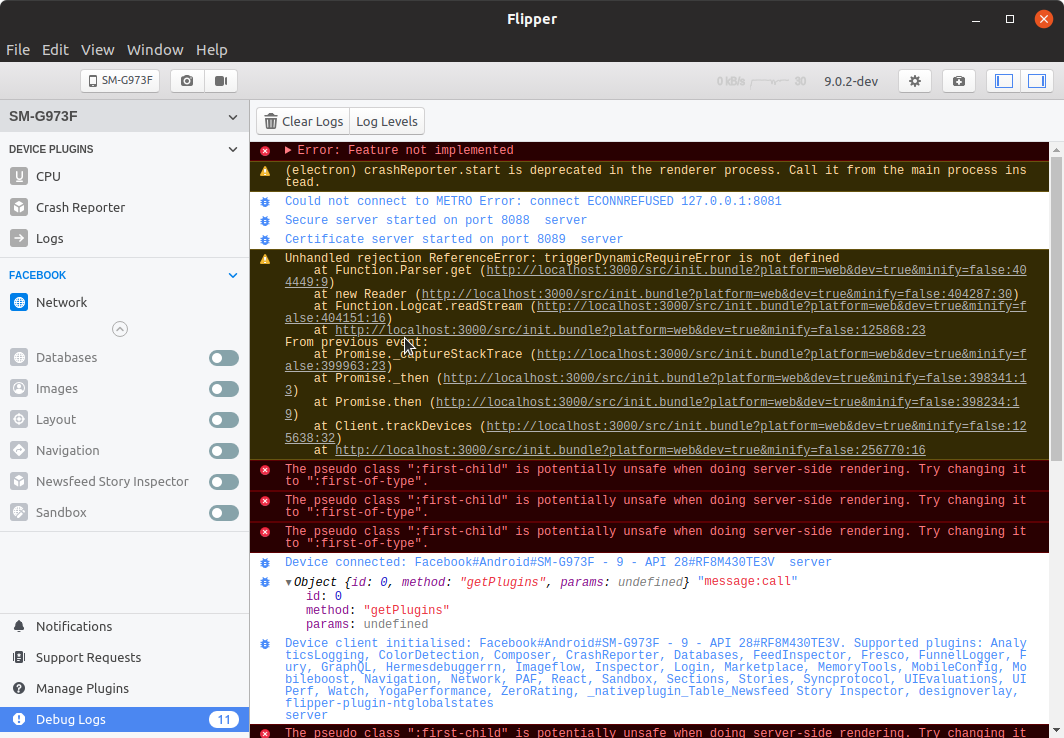
Task: Enable the Sandbox plugin toggle
Action: coord(224,513)
